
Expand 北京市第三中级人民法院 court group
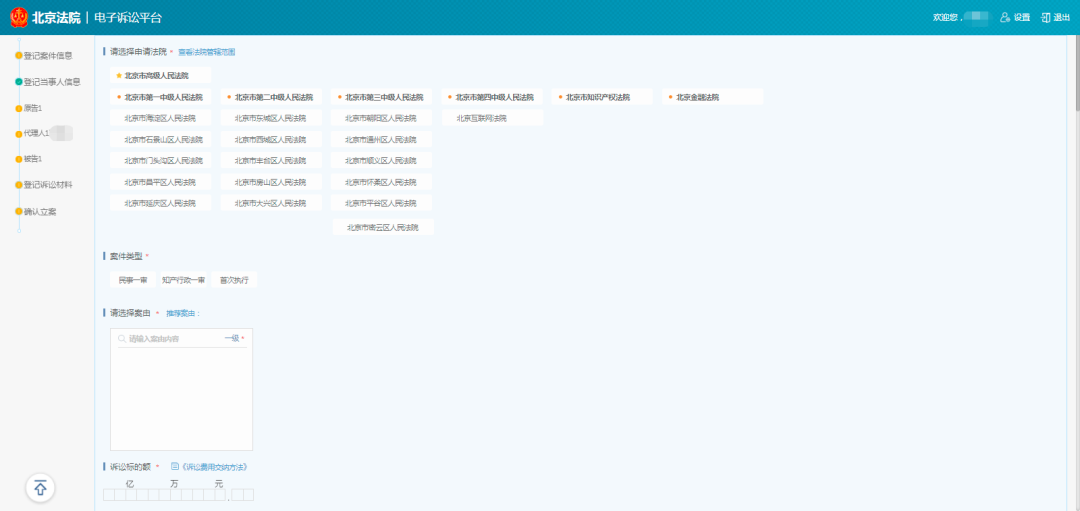point(384,97)
